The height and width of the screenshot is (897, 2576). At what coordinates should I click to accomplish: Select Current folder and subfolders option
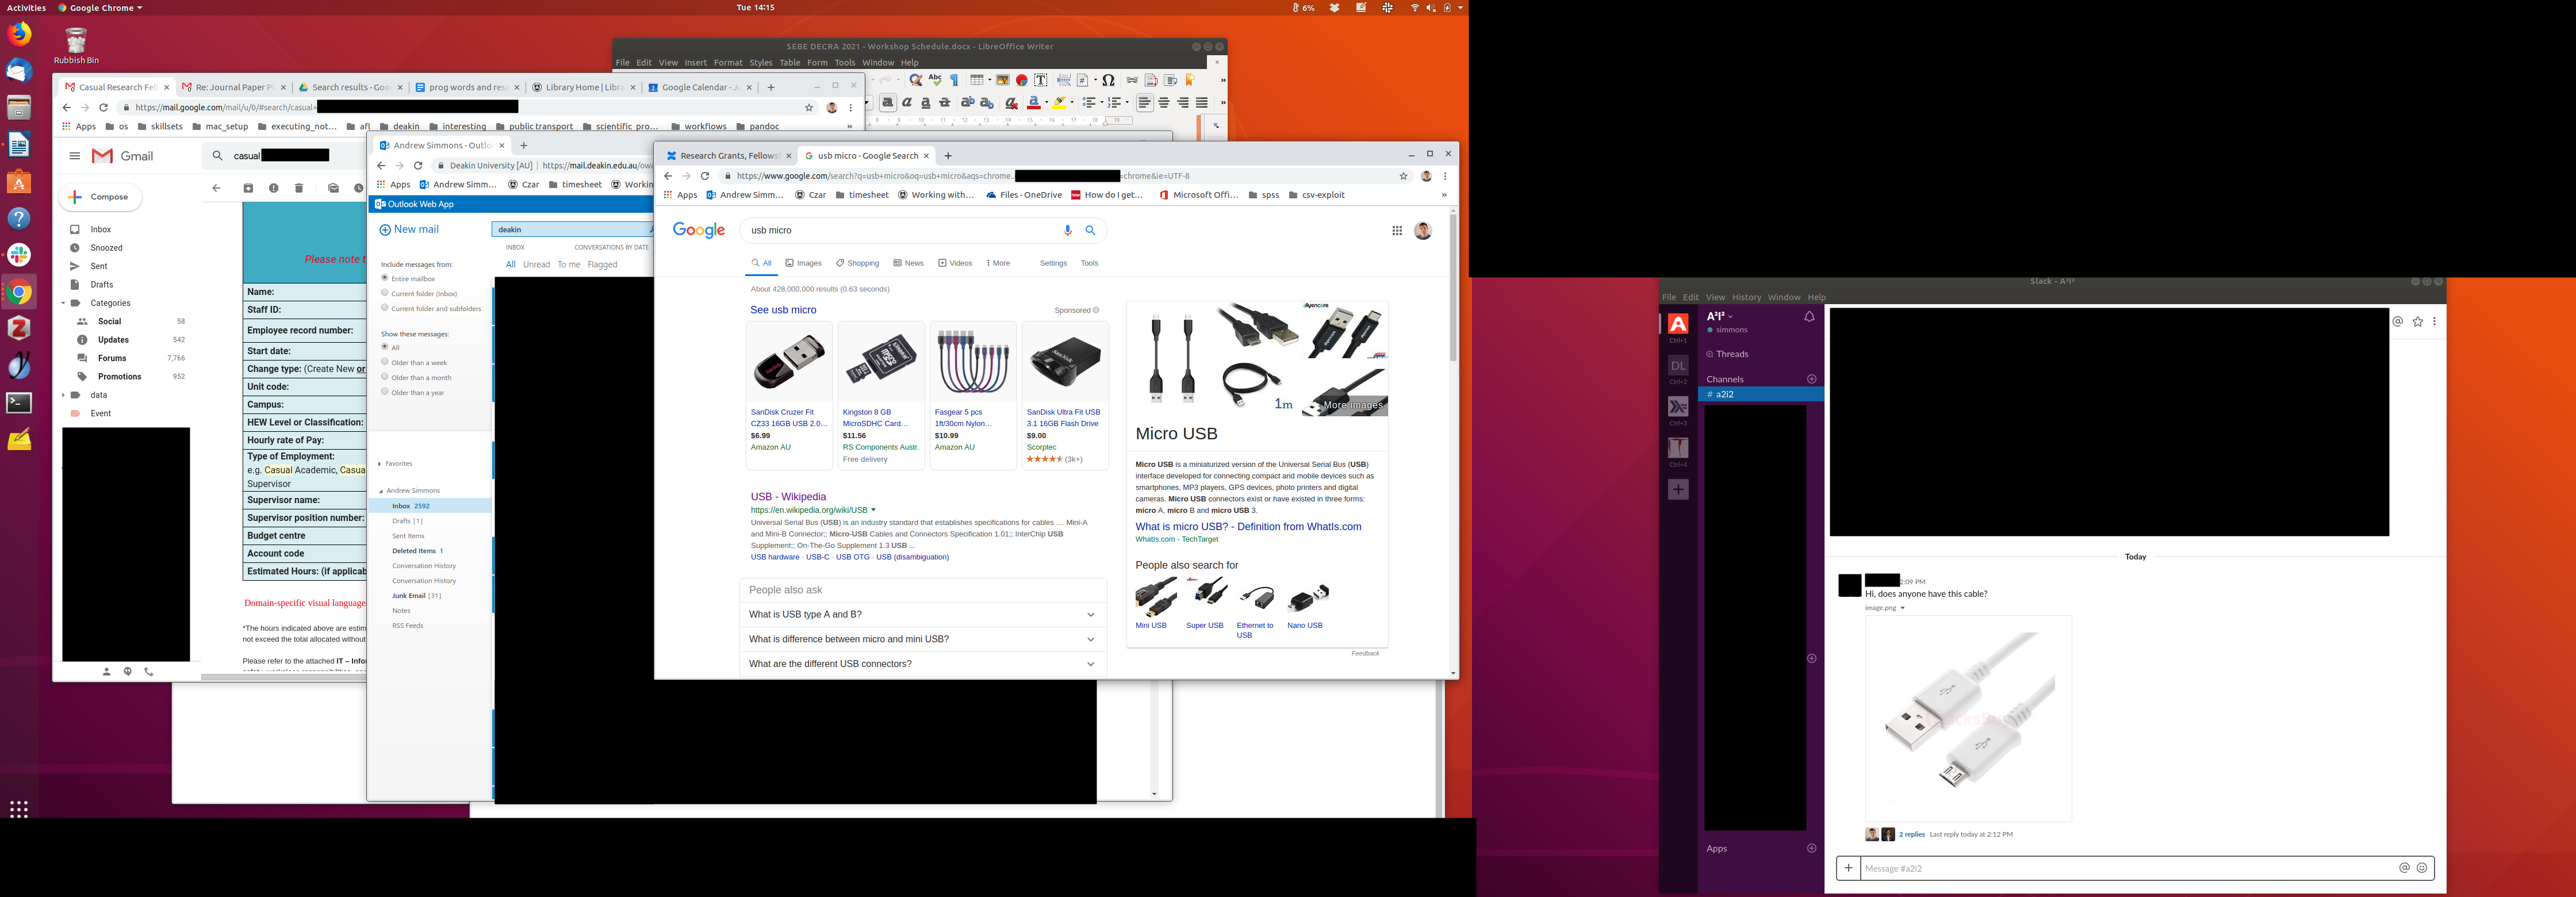[384, 308]
